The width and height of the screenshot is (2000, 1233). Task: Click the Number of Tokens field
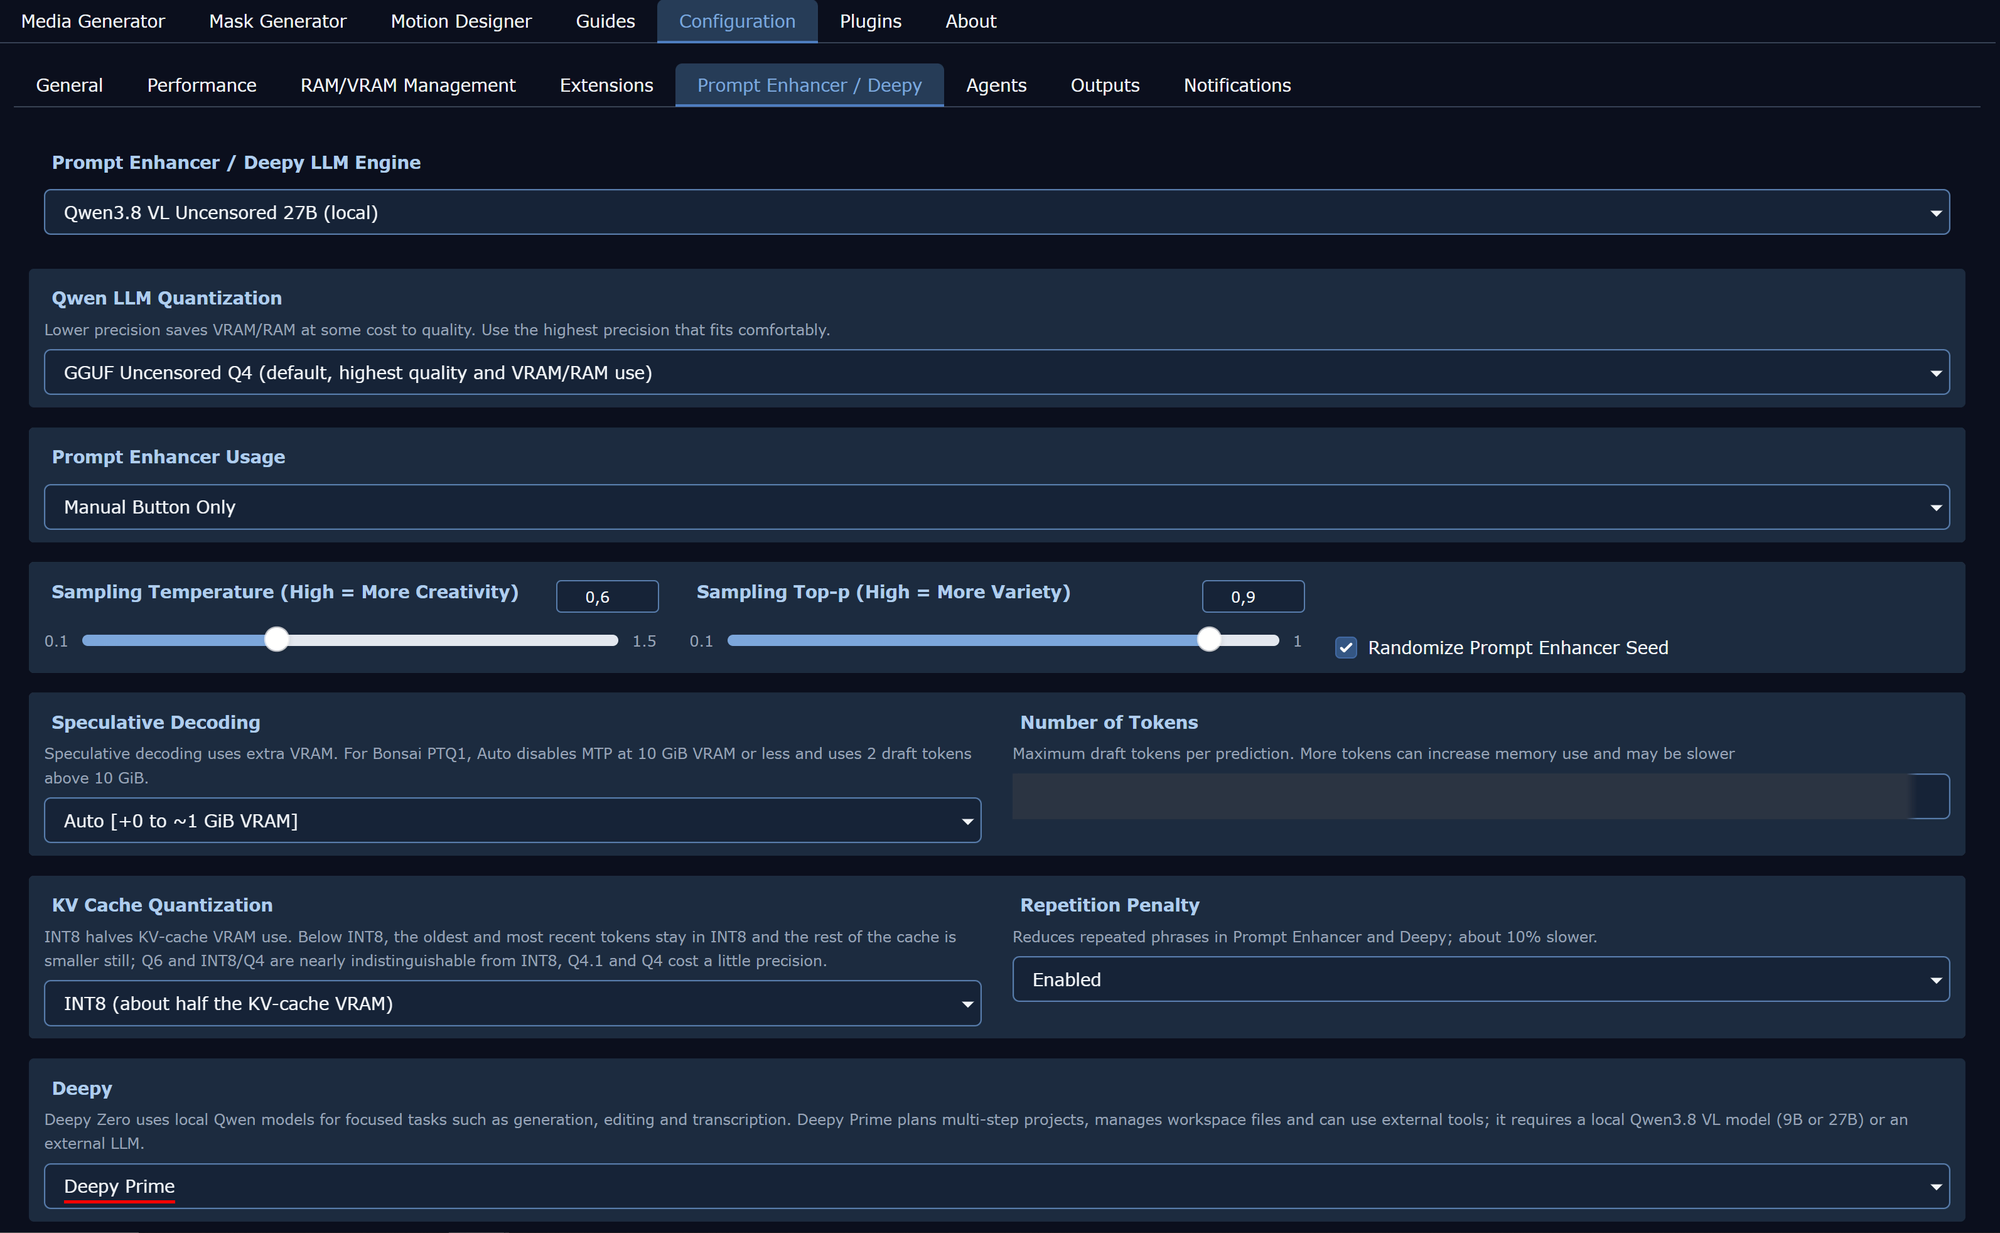(x=1481, y=797)
